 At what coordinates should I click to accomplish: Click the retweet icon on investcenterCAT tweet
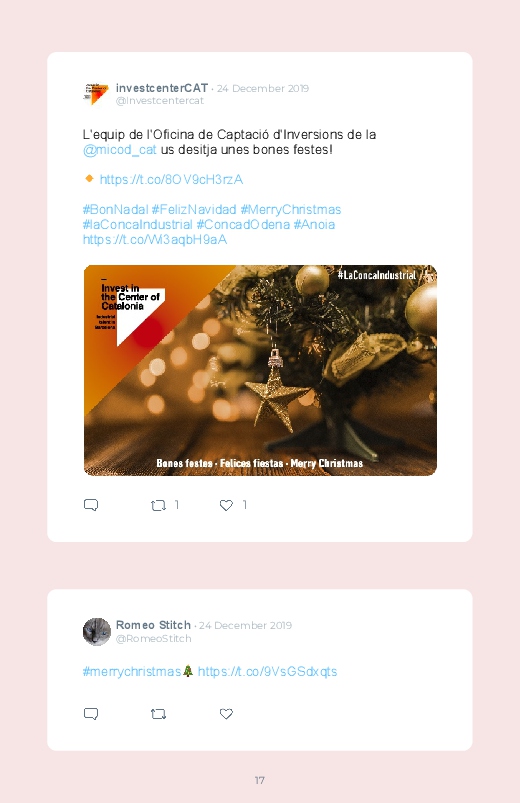pyautogui.click(x=158, y=505)
